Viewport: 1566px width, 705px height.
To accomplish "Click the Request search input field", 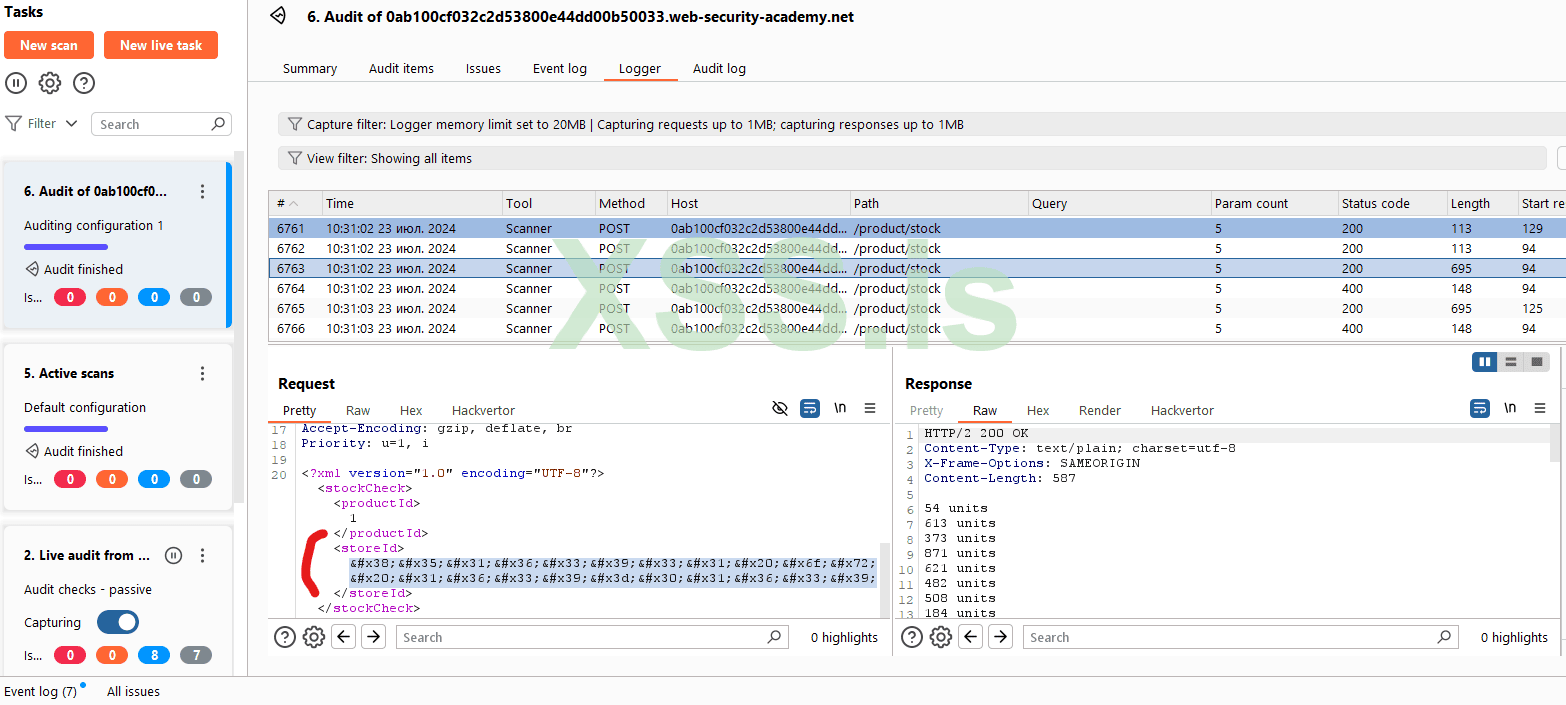I will [x=580, y=637].
